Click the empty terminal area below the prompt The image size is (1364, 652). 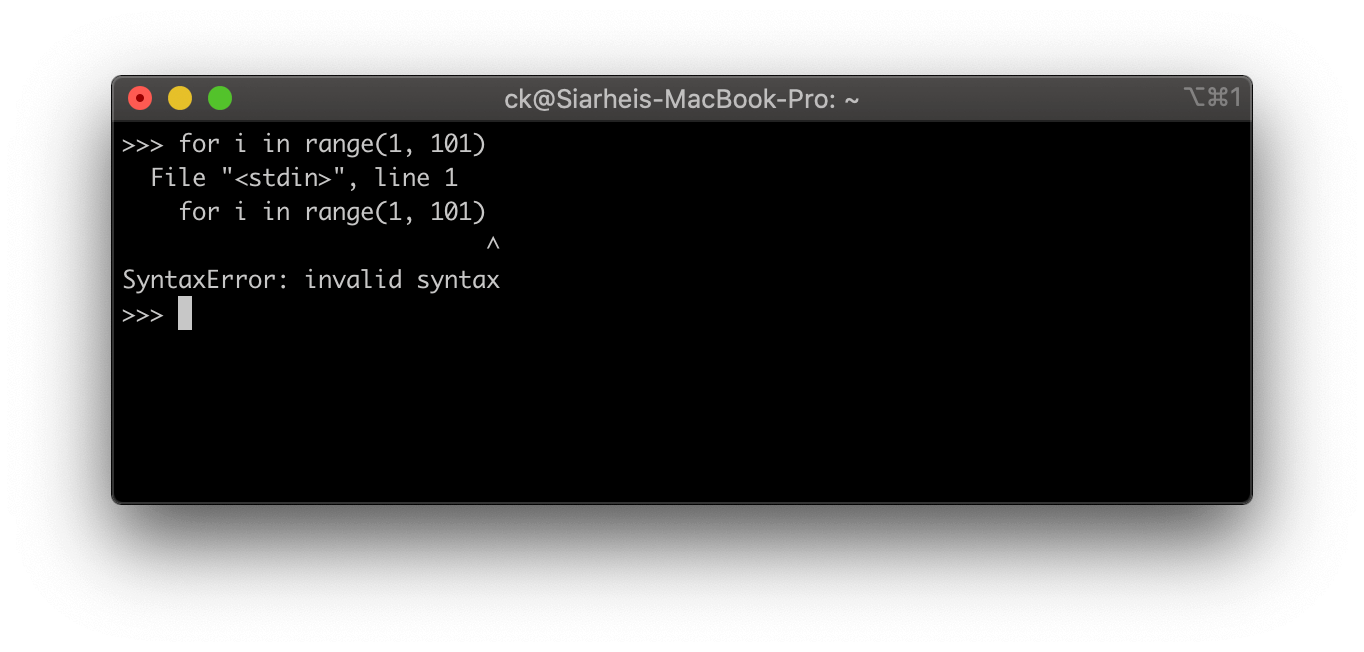[680, 420]
